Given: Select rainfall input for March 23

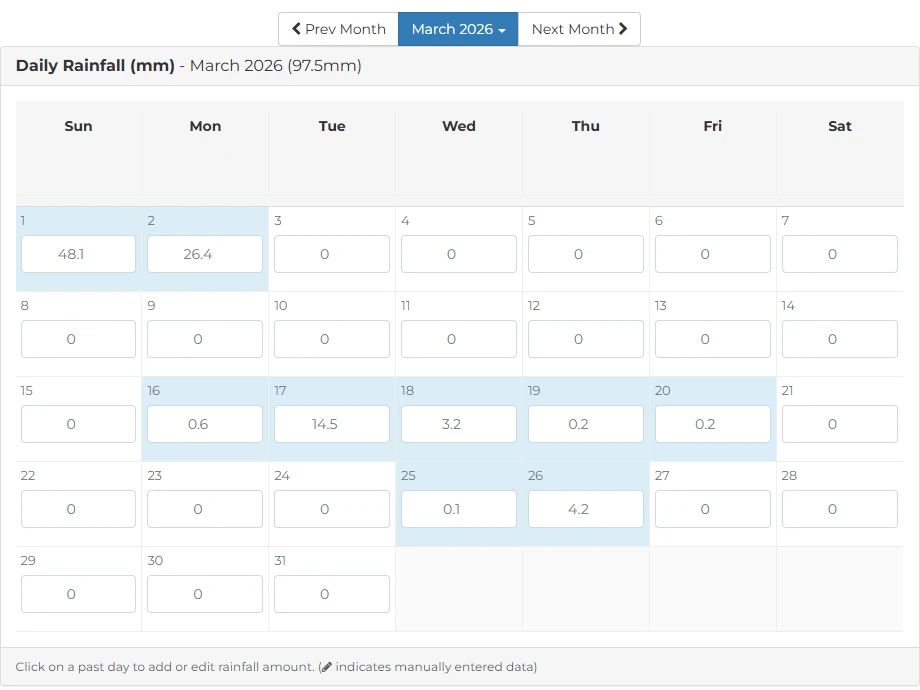Looking at the screenshot, I should point(205,509).
